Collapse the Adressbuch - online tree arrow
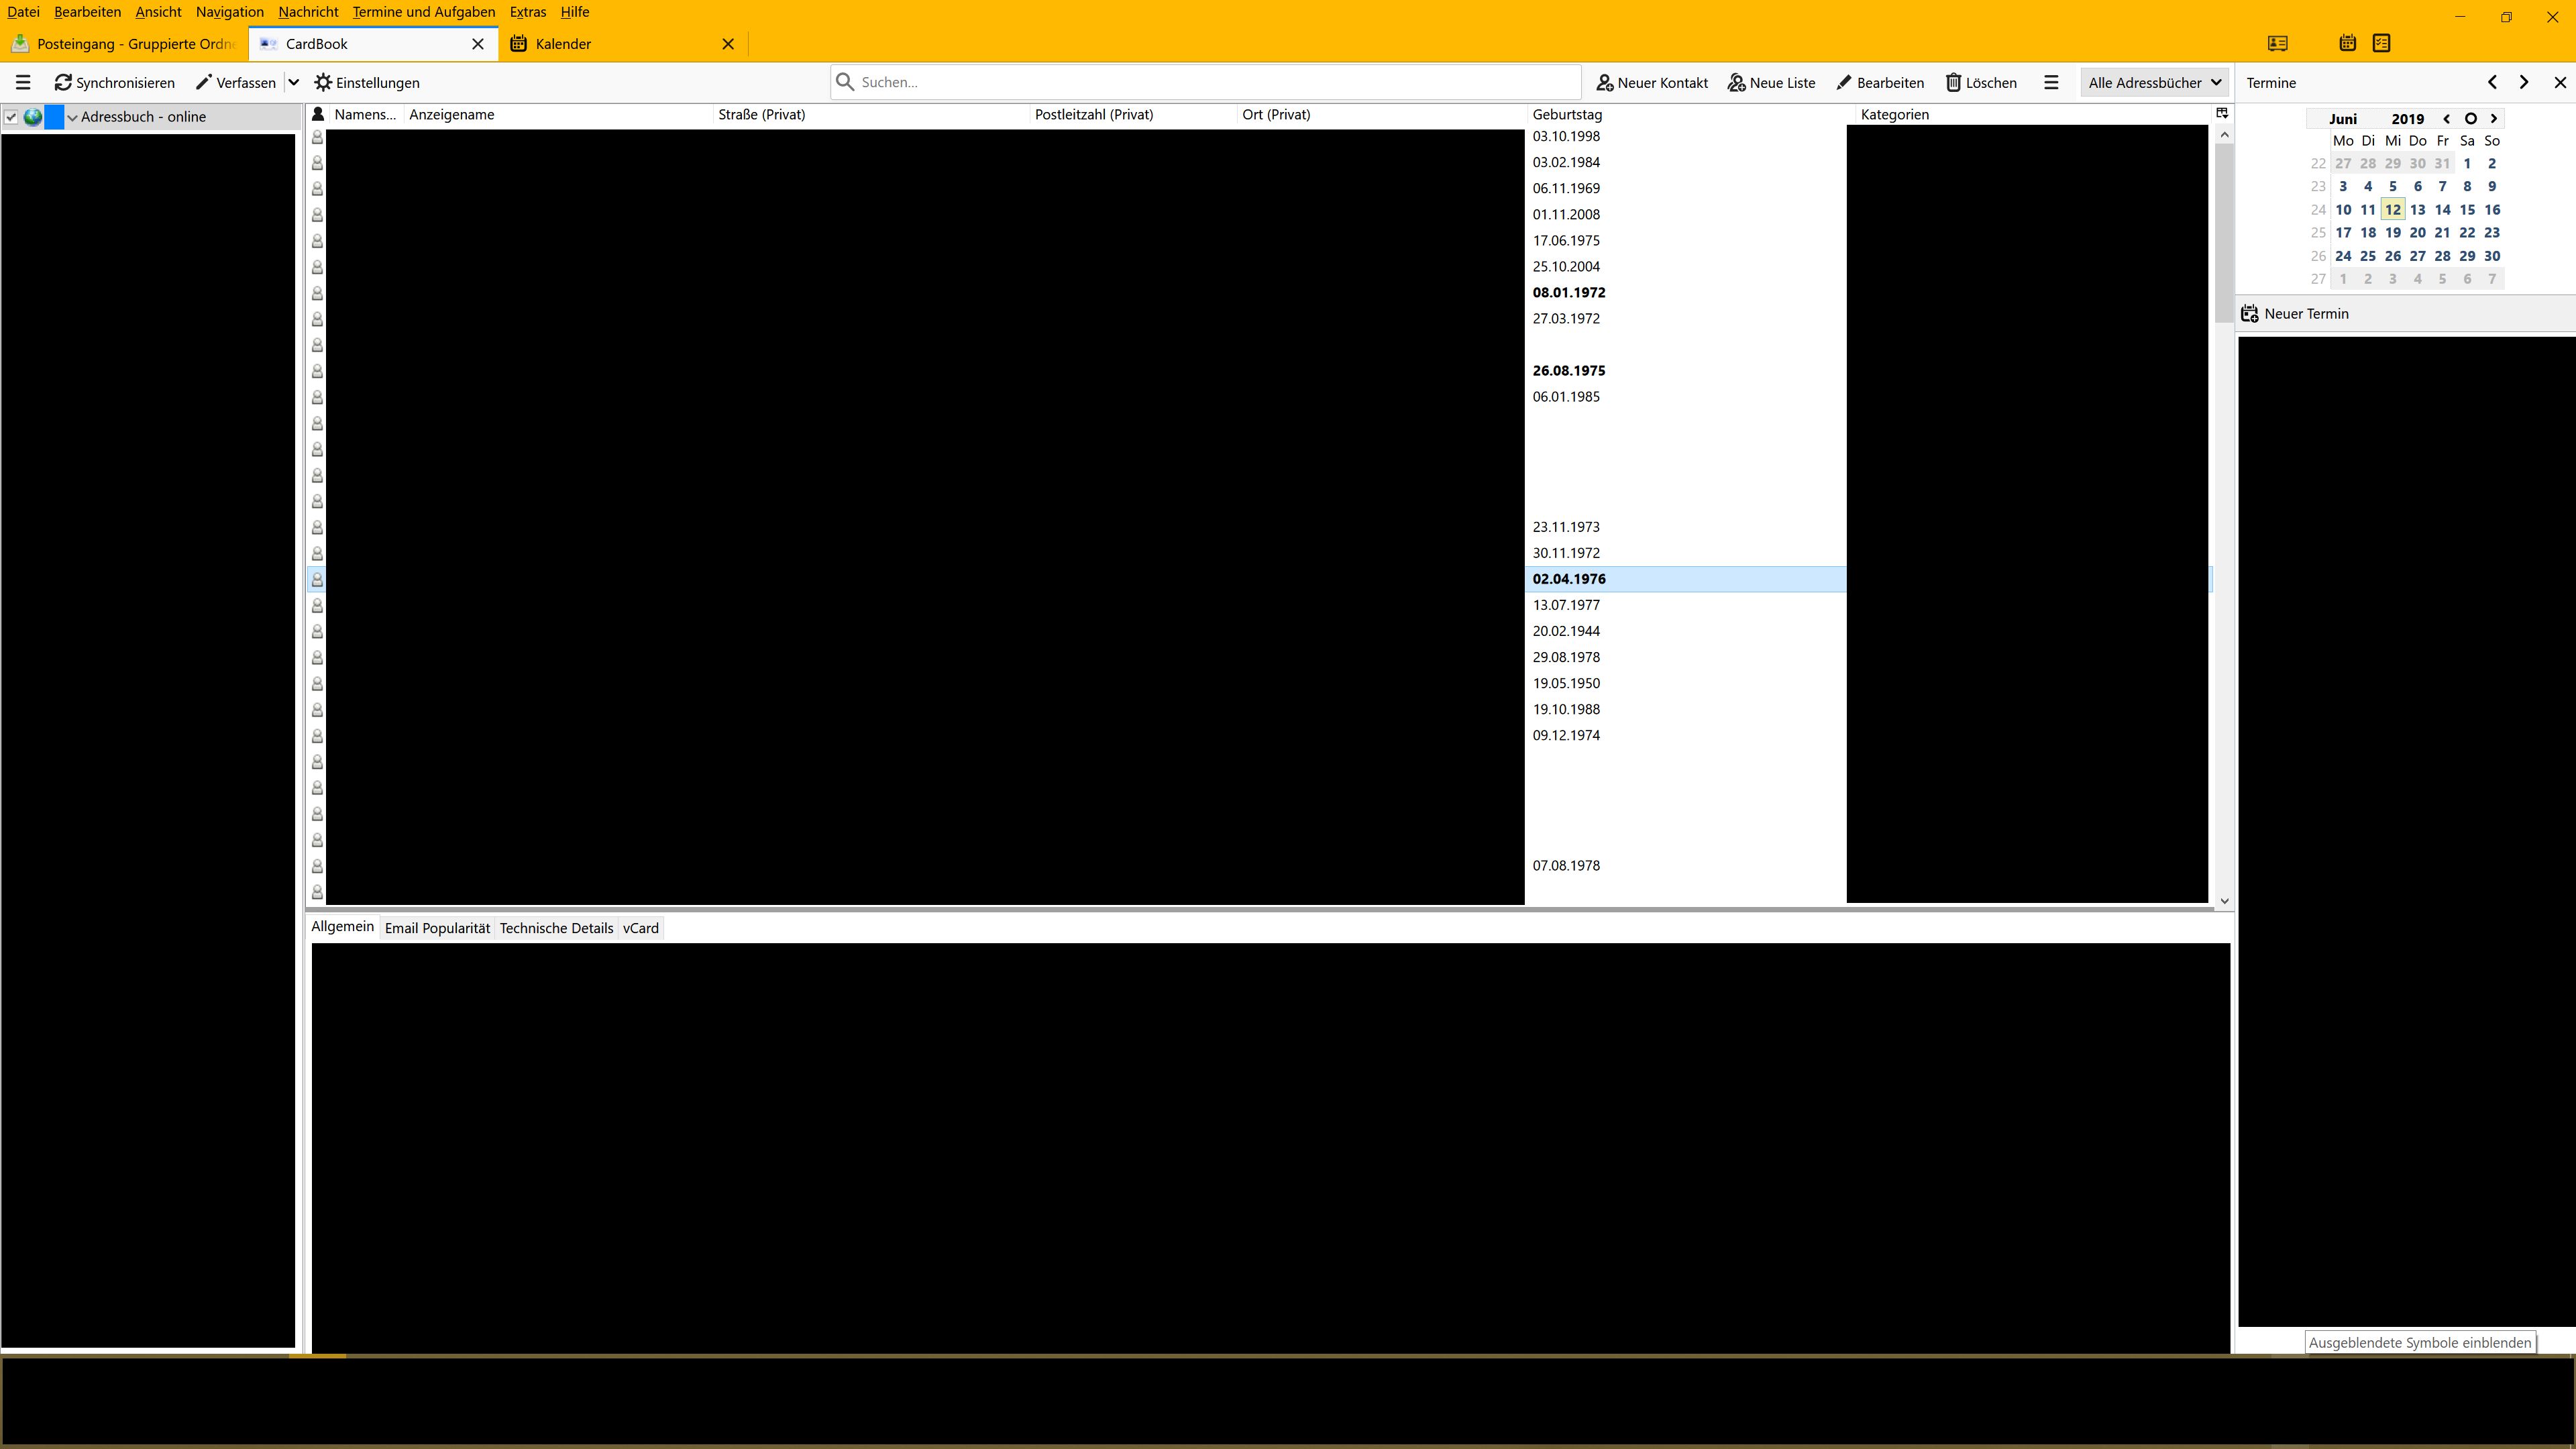Screen dimensions: 2576x1449 (x=72, y=117)
